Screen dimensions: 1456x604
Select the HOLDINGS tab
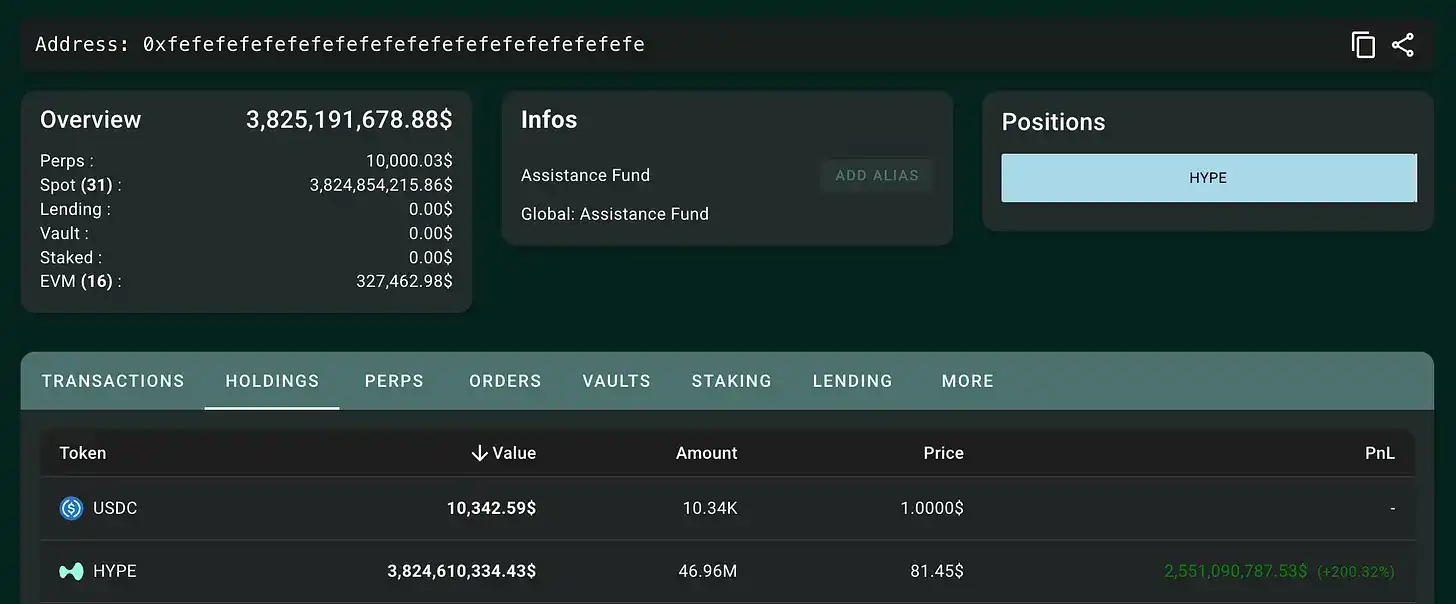point(272,381)
